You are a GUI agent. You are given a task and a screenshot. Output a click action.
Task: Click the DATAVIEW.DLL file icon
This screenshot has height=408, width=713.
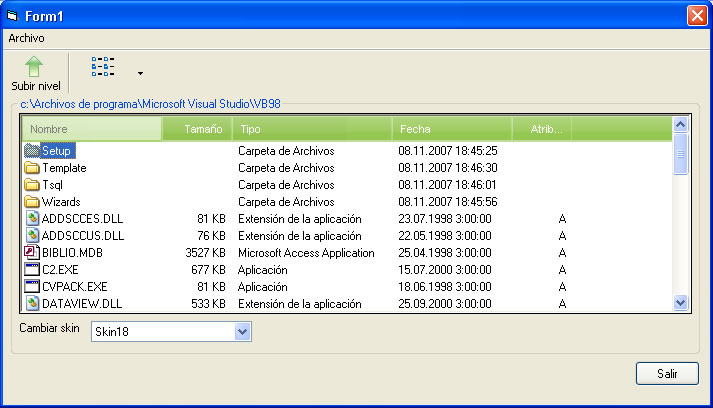click(x=31, y=304)
